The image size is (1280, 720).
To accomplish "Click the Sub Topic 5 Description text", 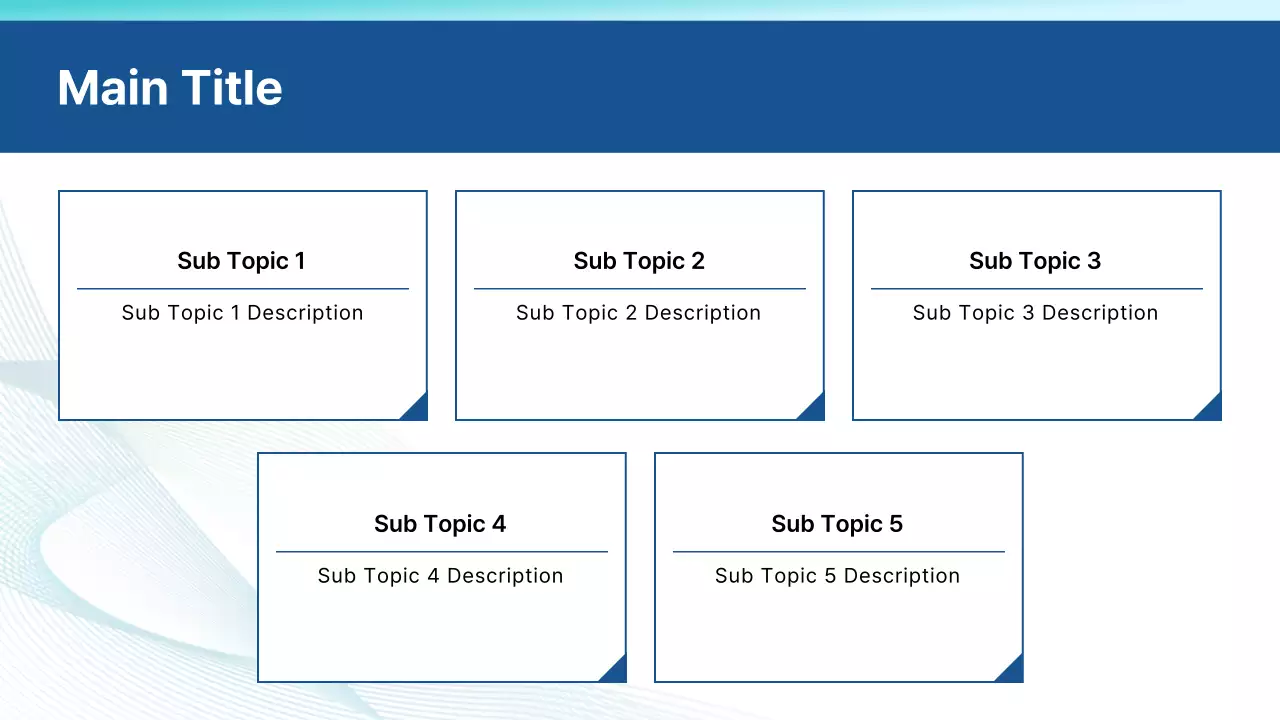I will tap(837, 576).
